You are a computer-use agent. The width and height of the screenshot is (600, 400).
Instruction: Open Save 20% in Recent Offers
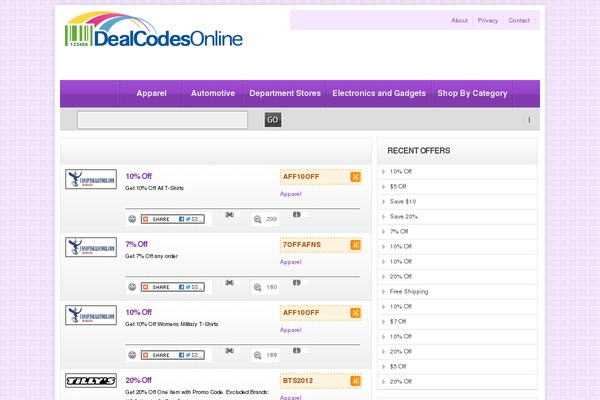403,217
